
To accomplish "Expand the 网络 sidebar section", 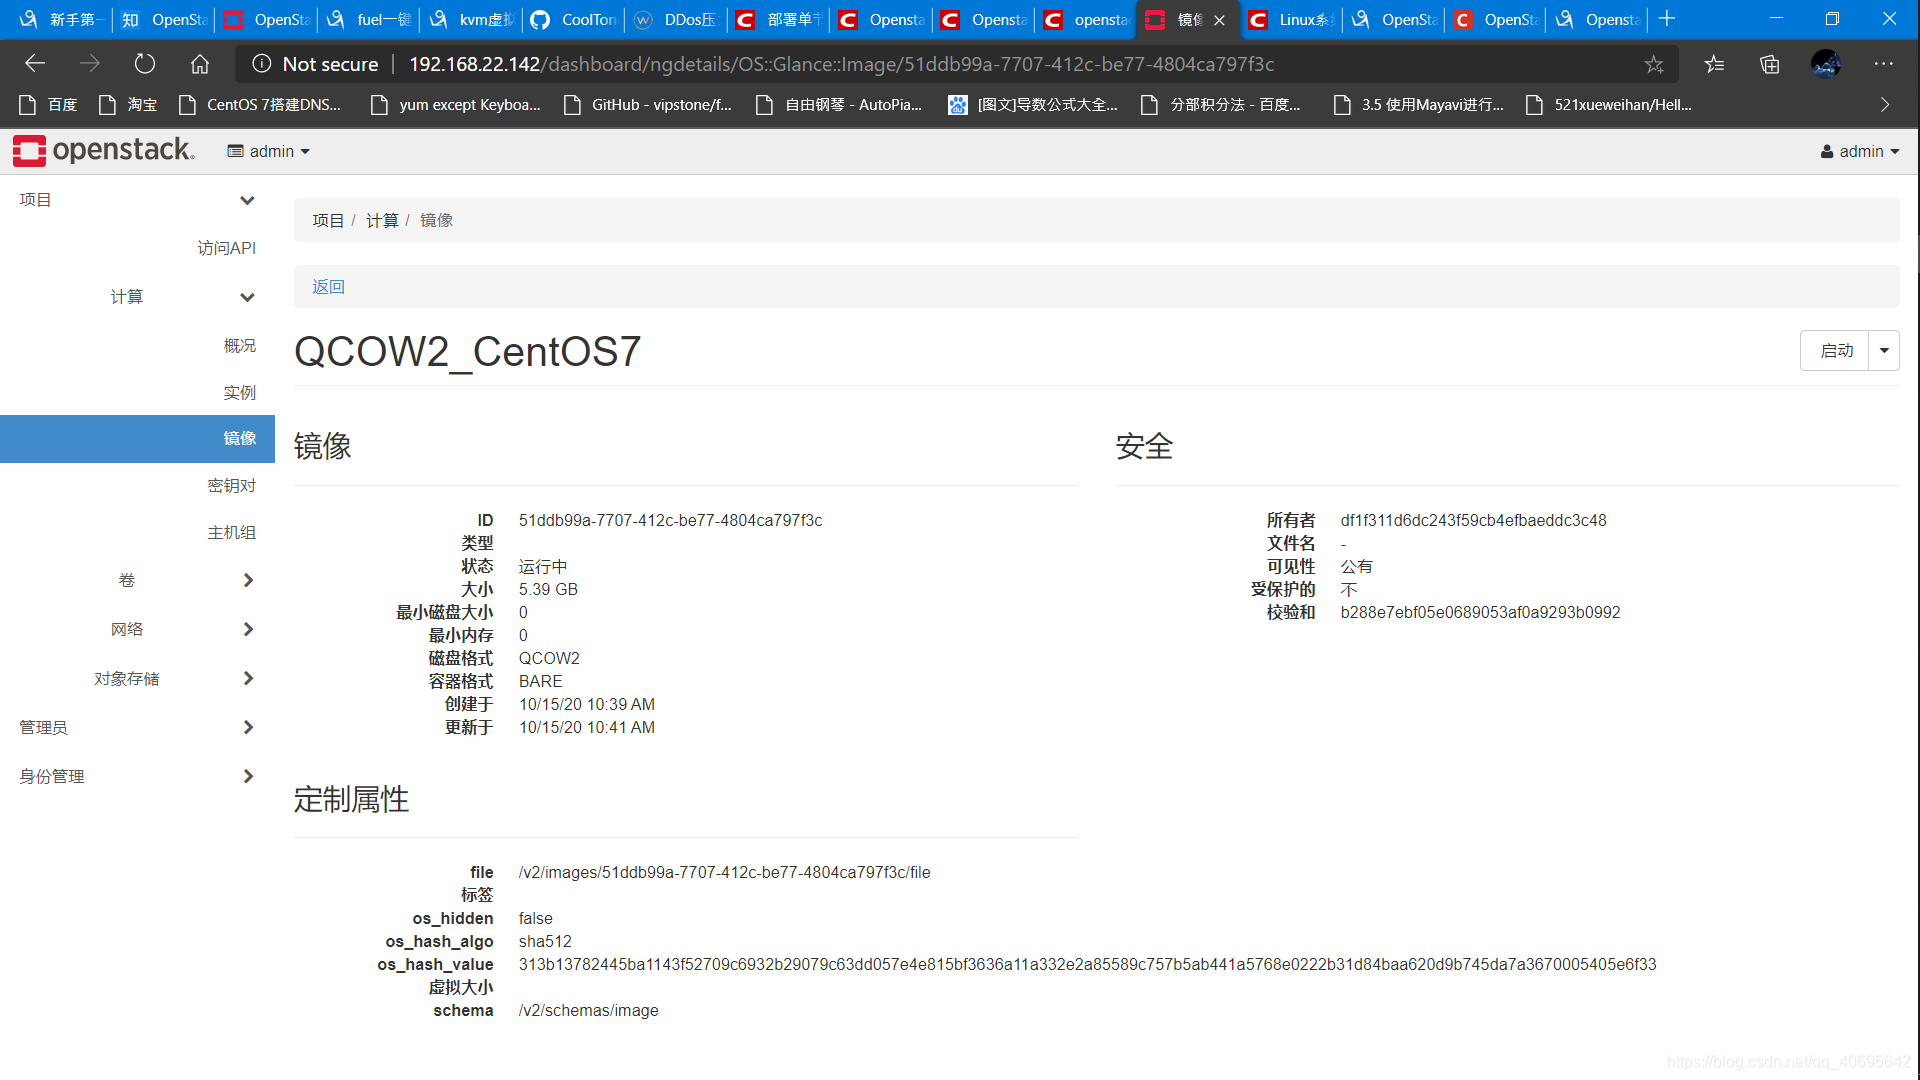I will [x=137, y=629].
